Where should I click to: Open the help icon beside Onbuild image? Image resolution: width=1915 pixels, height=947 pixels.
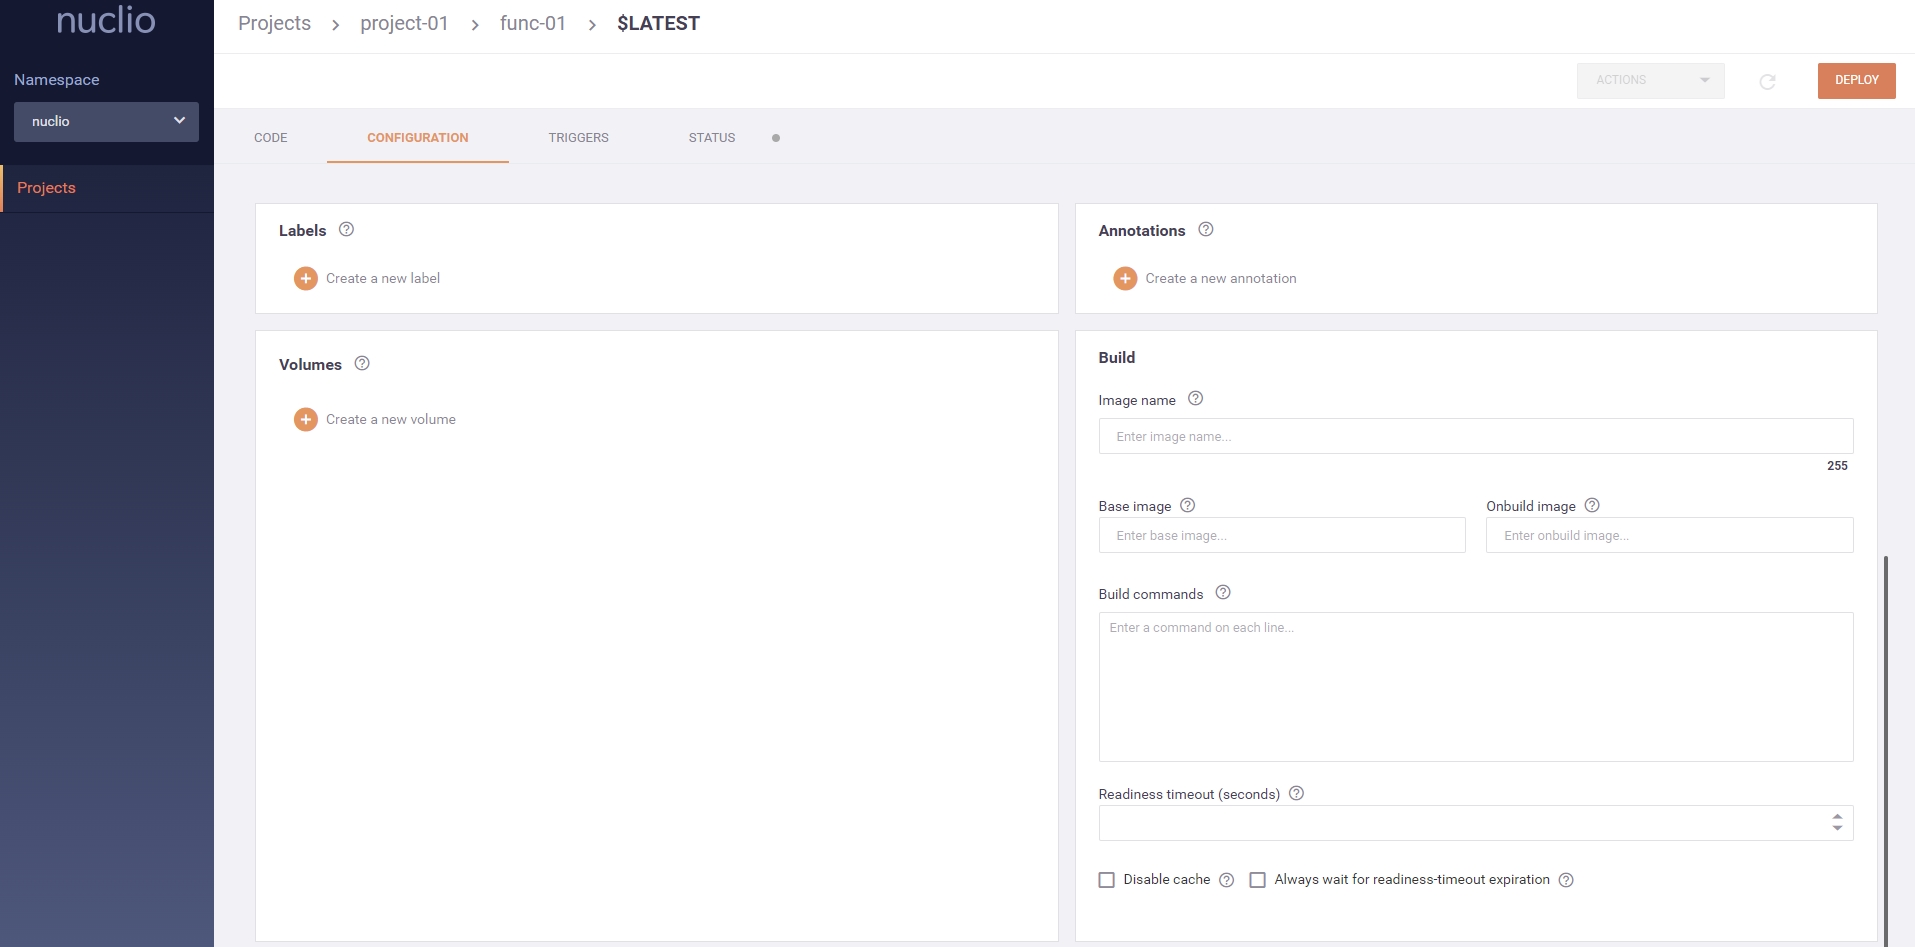pyautogui.click(x=1592, y=506)
